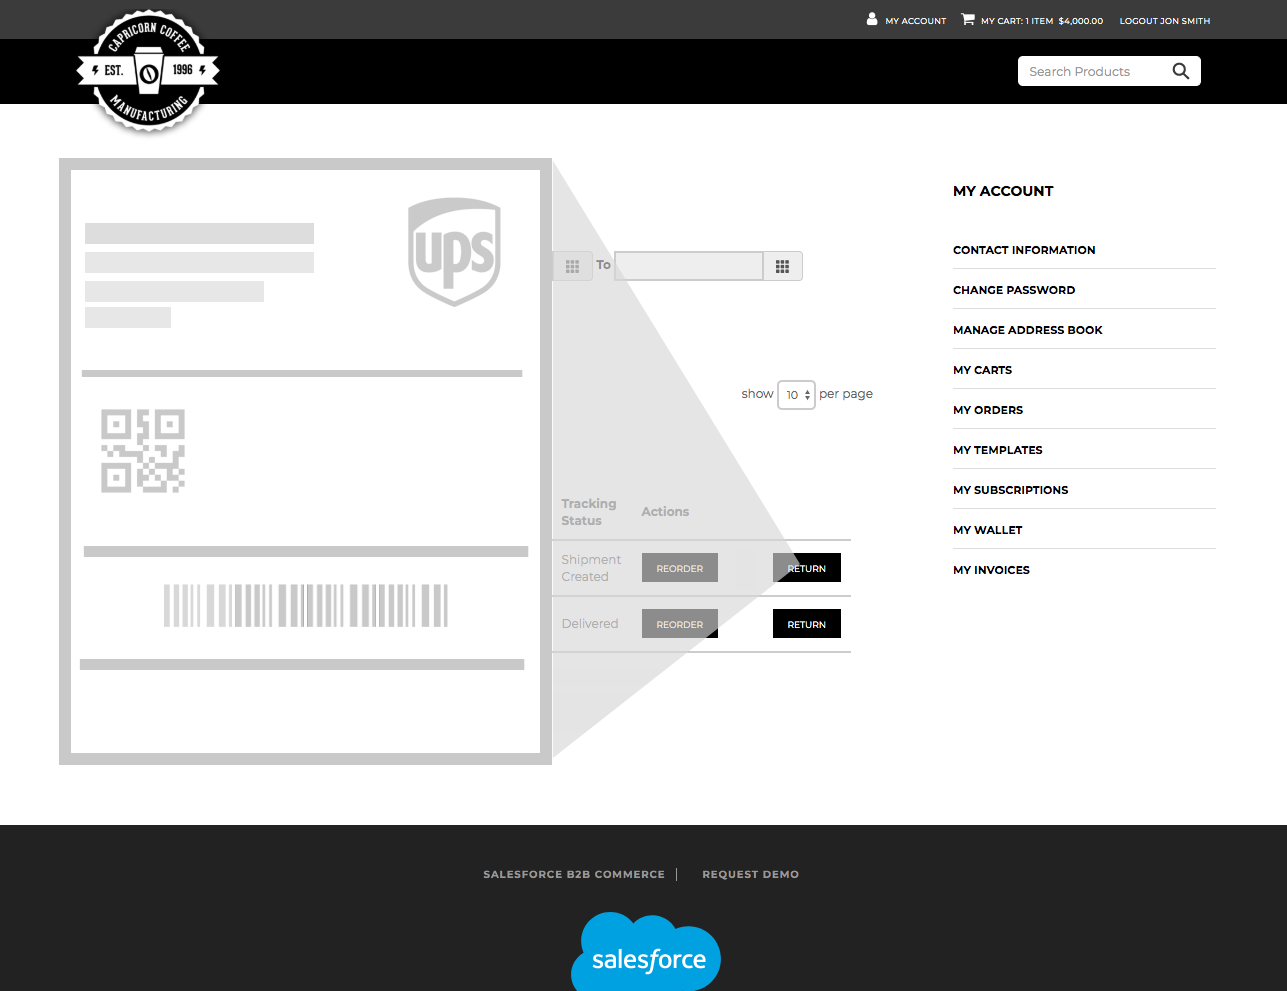The width and height of the screenshot is (1287, 991).
Task: Click the To date input field
Action: (689, 266)
